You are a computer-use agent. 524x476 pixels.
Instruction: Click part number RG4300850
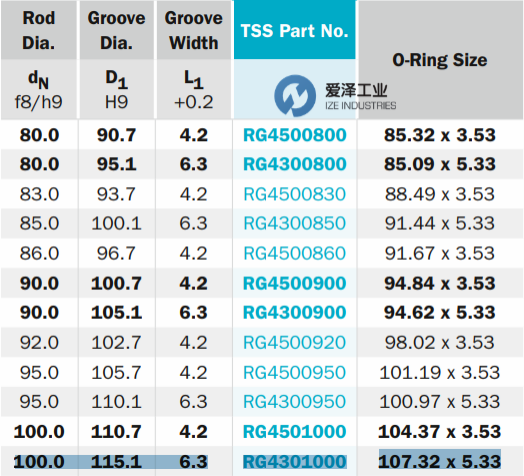point(295,223)
